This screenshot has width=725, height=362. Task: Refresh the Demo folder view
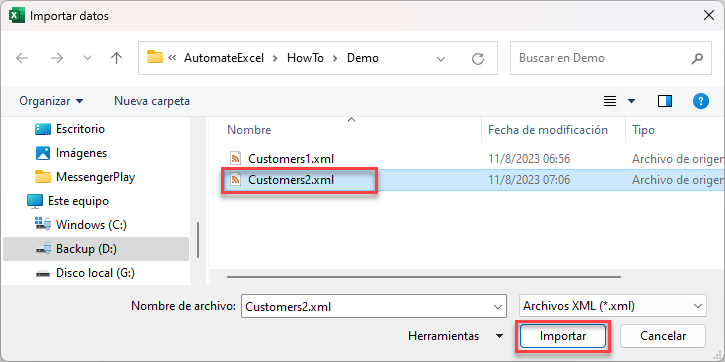pyautogui.click(x=478, y=59)
